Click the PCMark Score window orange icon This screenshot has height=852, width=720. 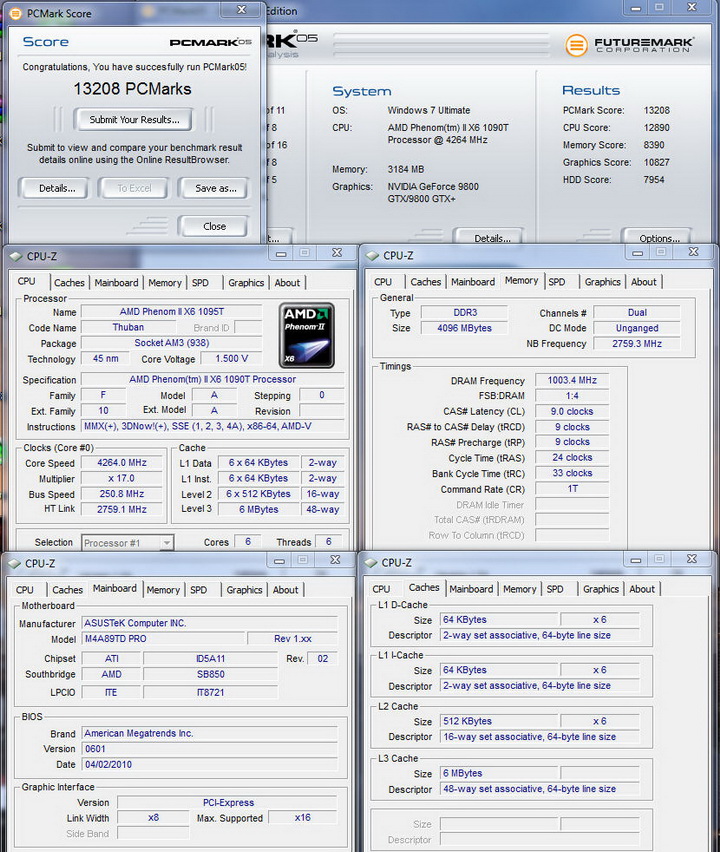click(16, 13)
